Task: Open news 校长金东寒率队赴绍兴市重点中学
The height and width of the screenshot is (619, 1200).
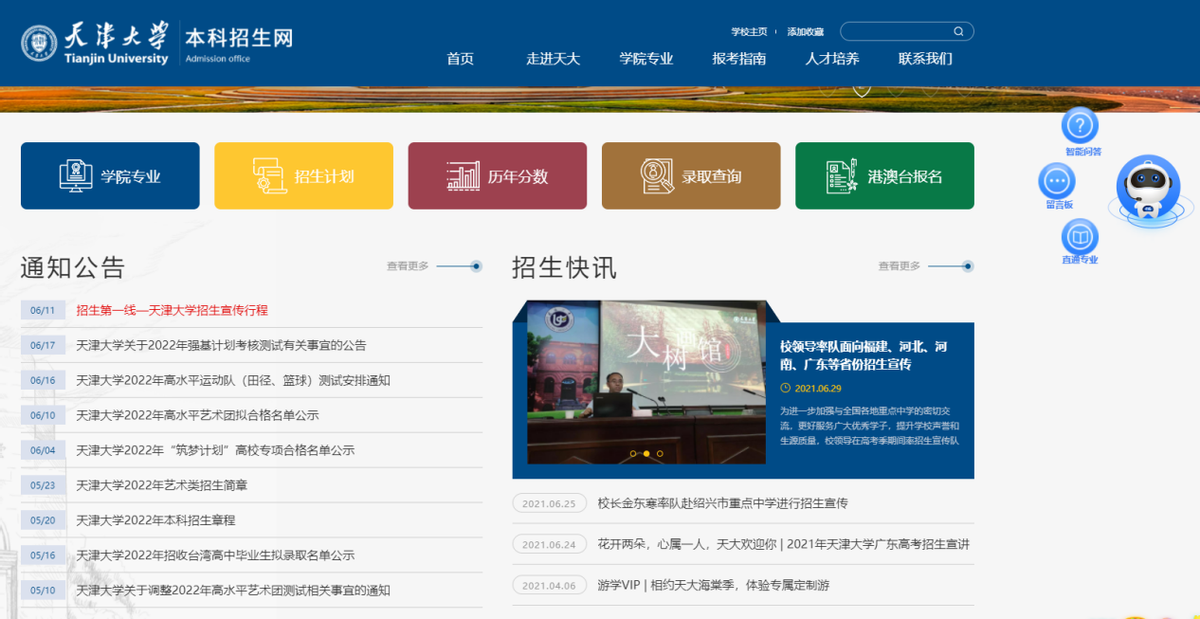Action: click(x=723, y=503)
